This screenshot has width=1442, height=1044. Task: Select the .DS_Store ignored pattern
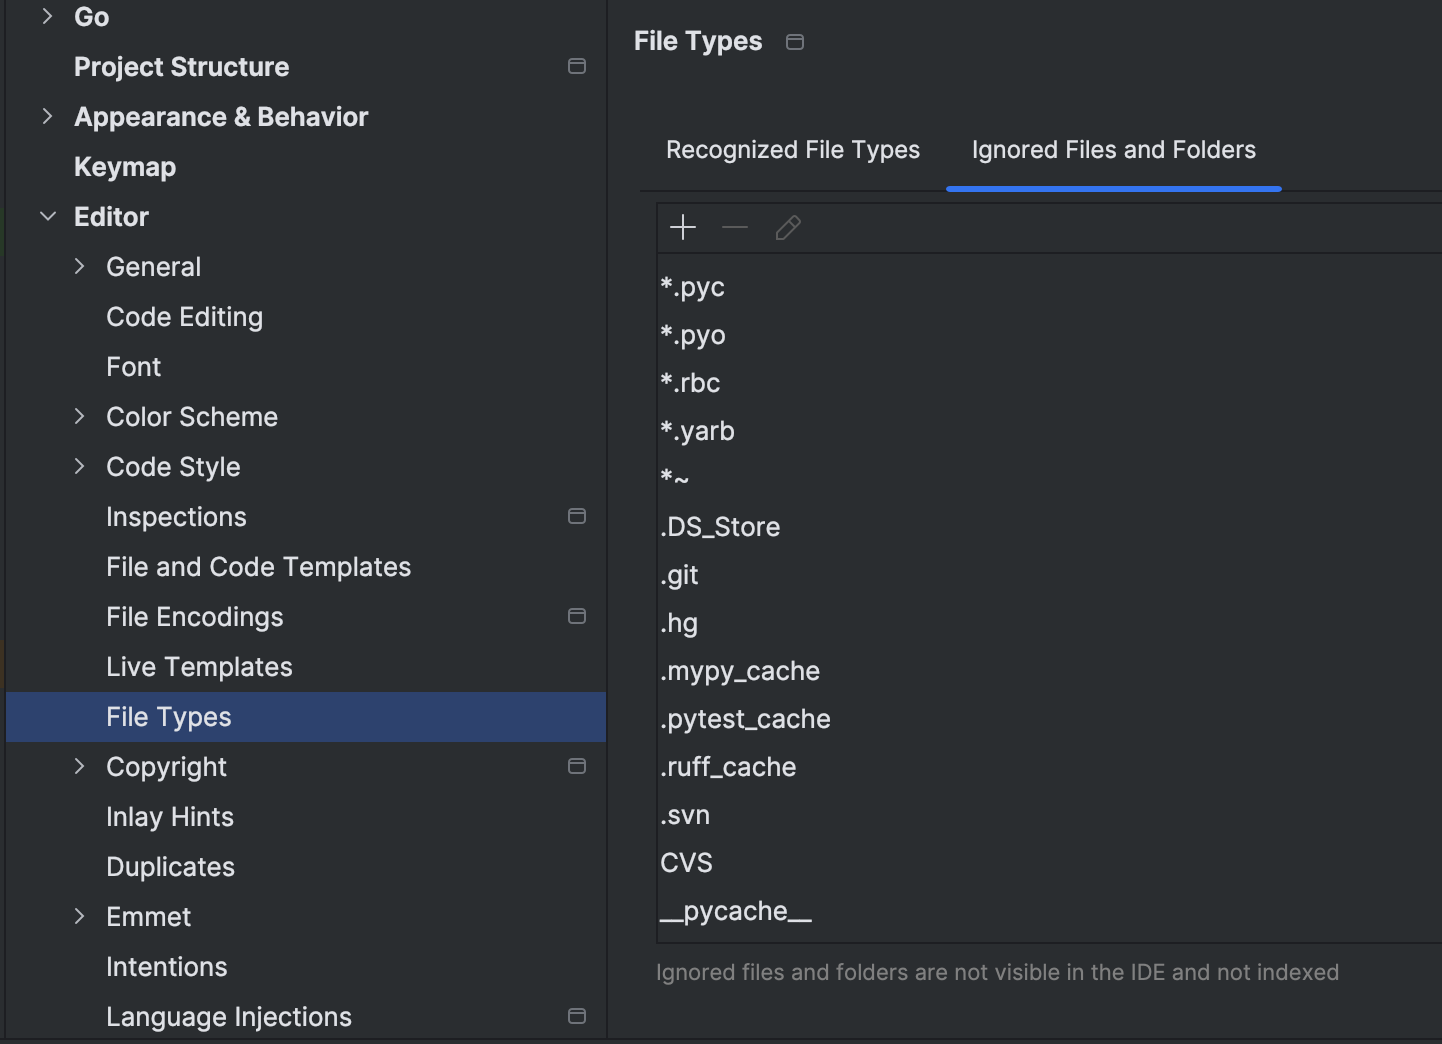(x=720, y=527)
